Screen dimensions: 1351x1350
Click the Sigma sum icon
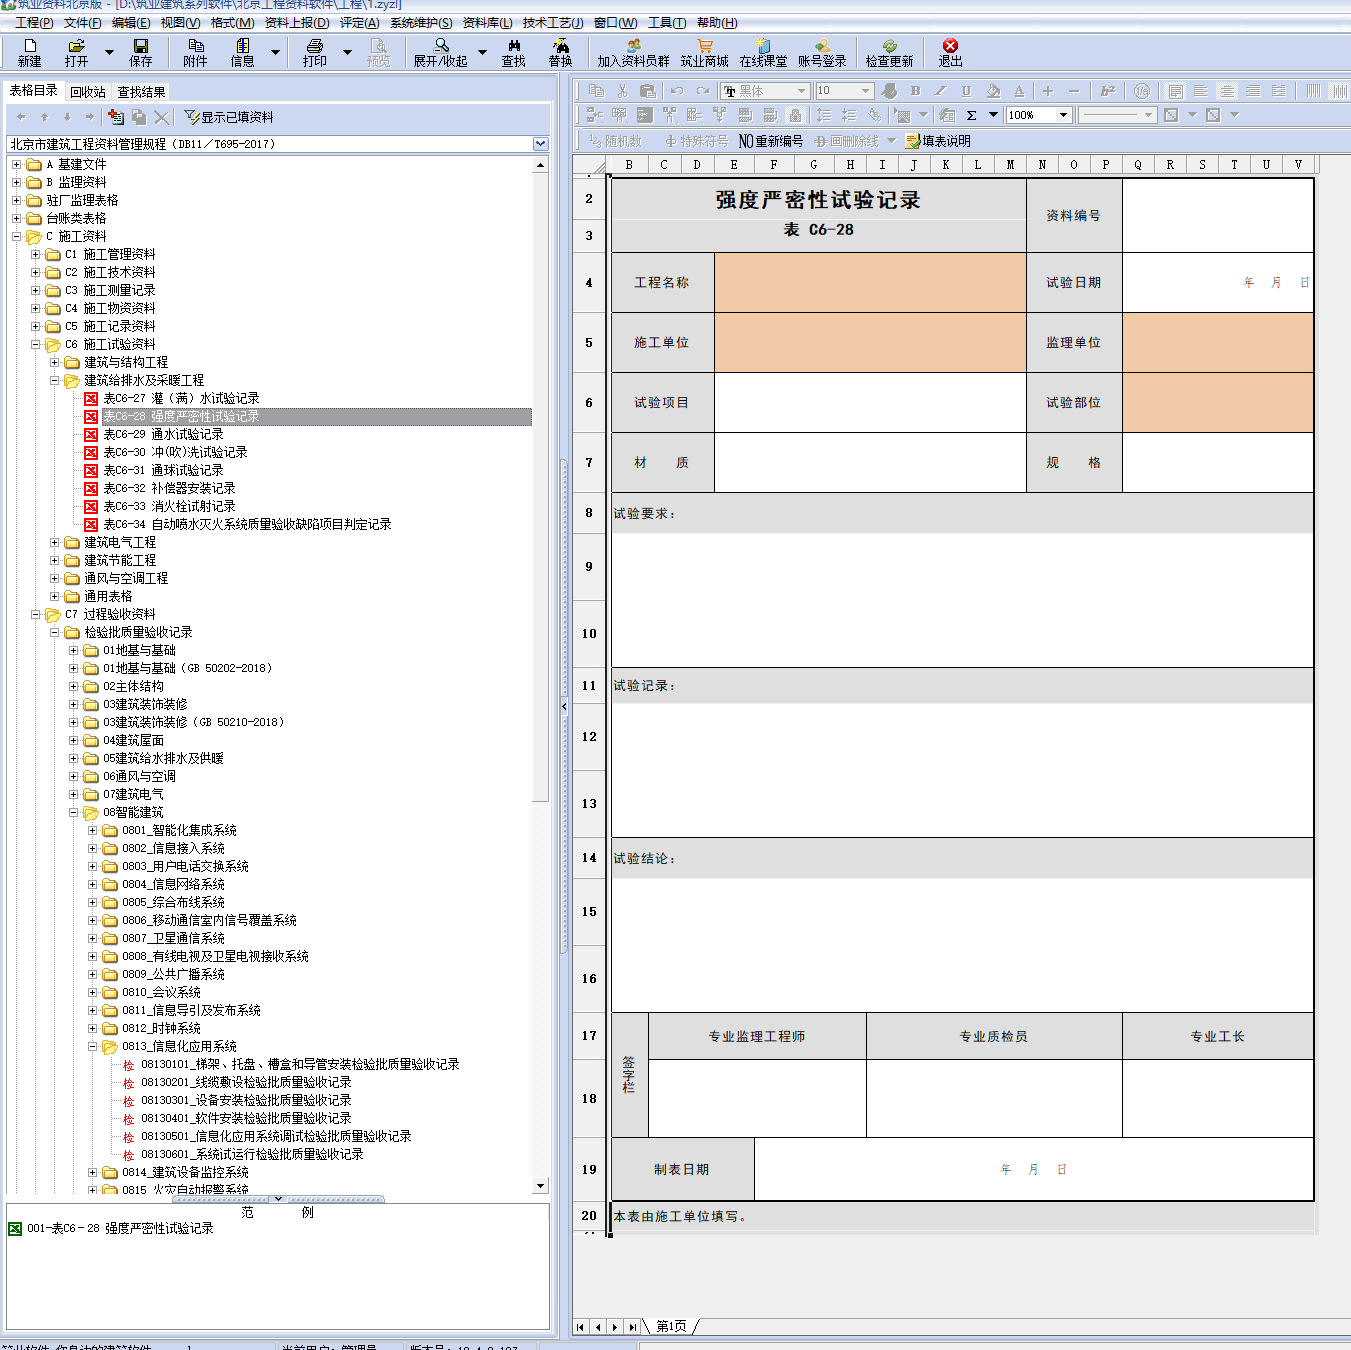971,115
